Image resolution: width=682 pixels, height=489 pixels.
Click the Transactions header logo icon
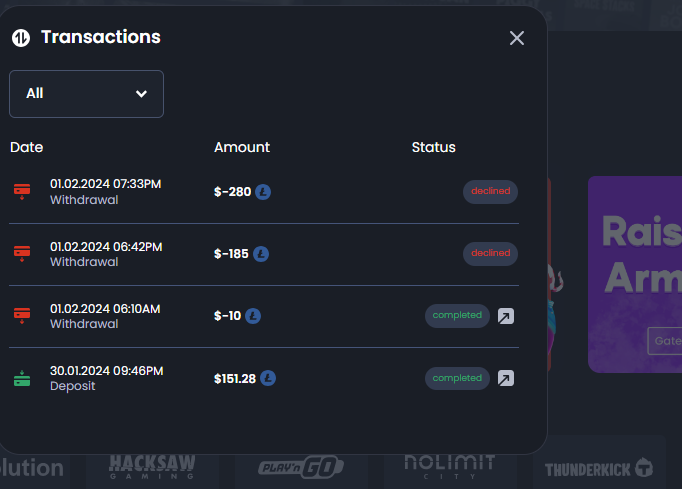(x=21, y=38)
